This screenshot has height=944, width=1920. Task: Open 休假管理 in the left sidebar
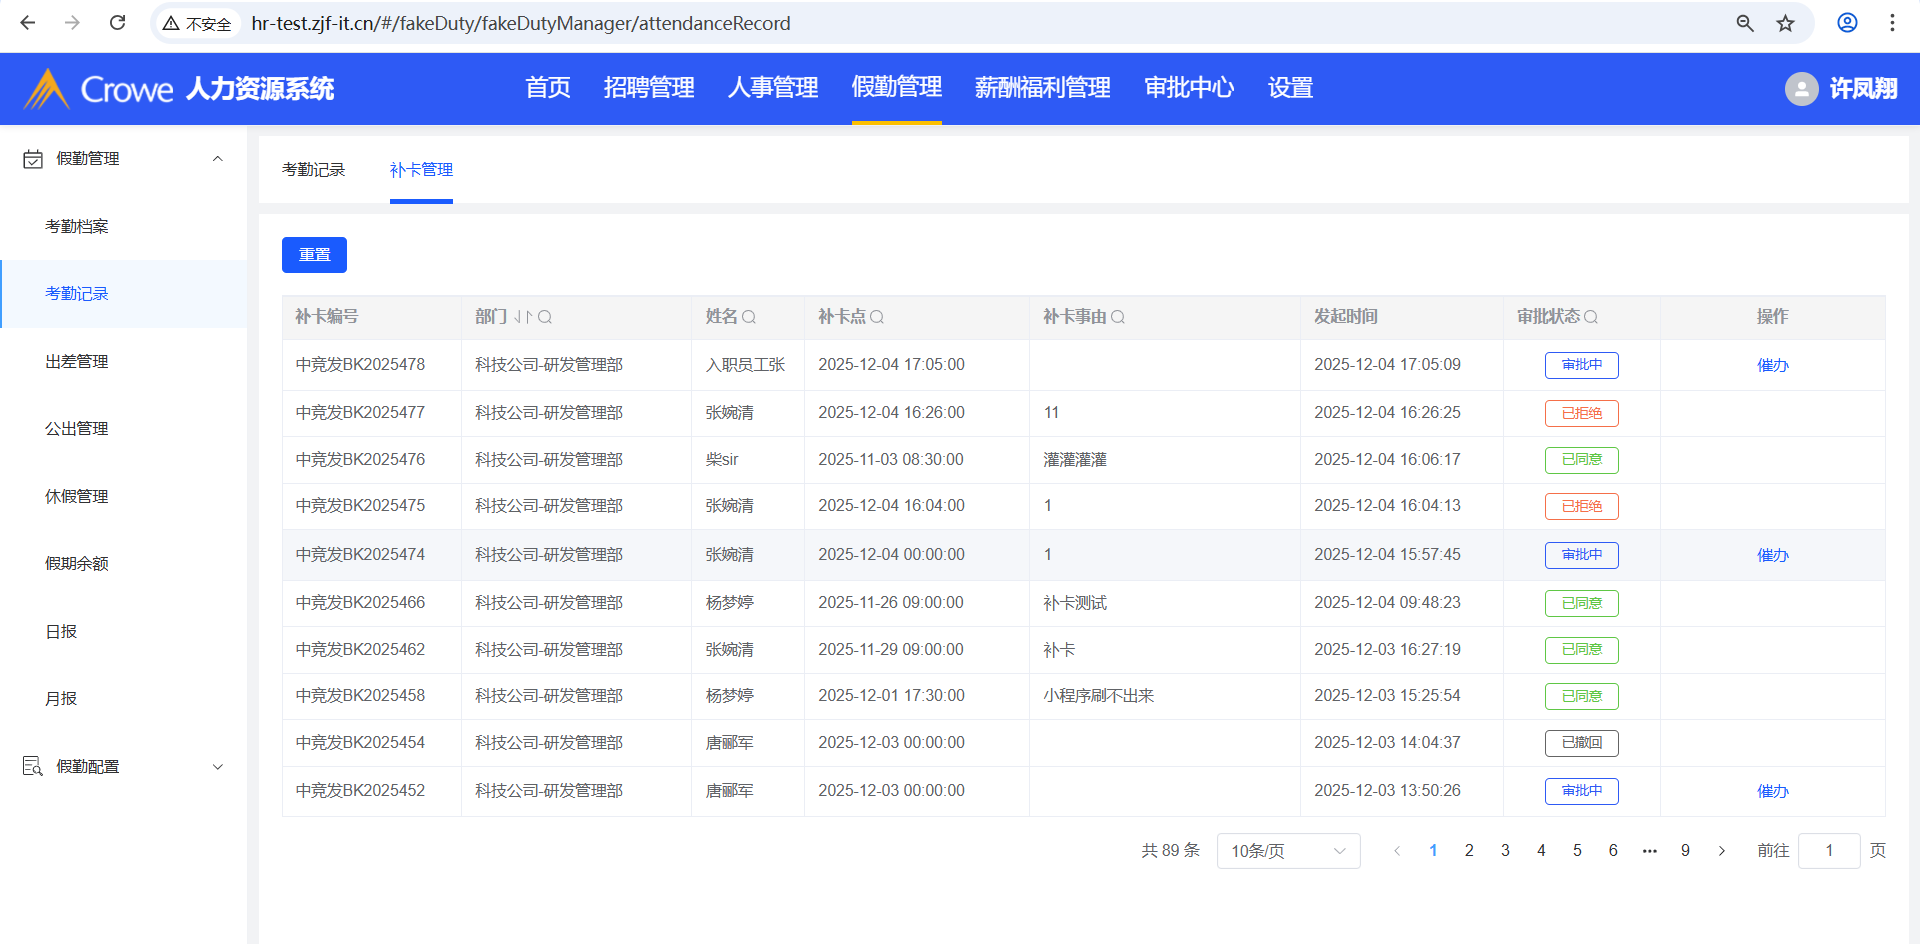point(77,496)
